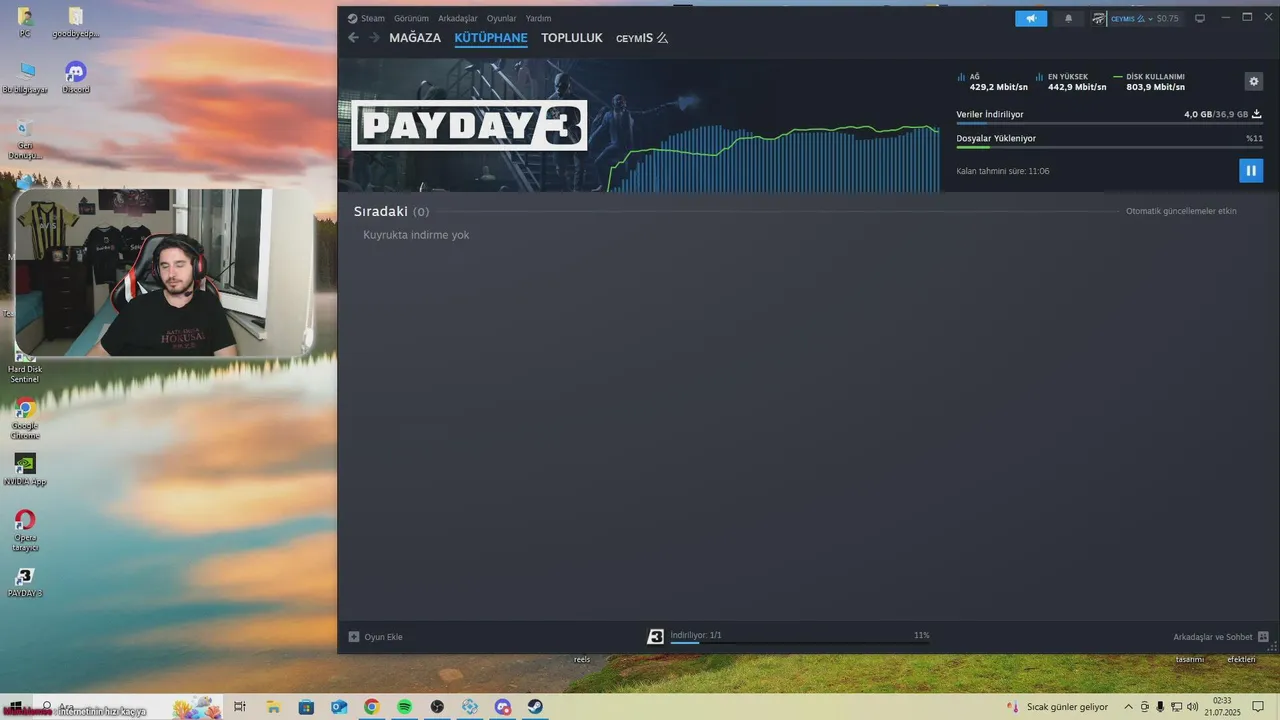Open the TOPLULUK tab
The image size is (1280, 720).
click(572, 38)
